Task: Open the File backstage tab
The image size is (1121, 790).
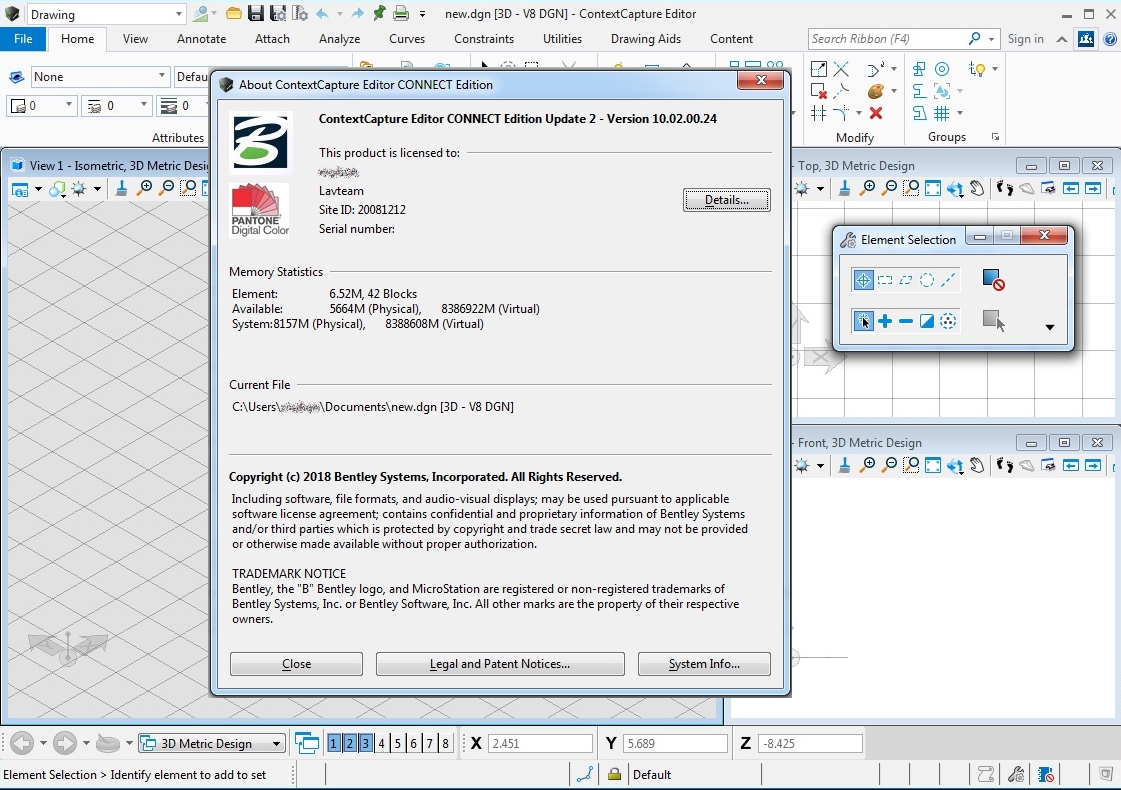Action: tap(23, 39)
